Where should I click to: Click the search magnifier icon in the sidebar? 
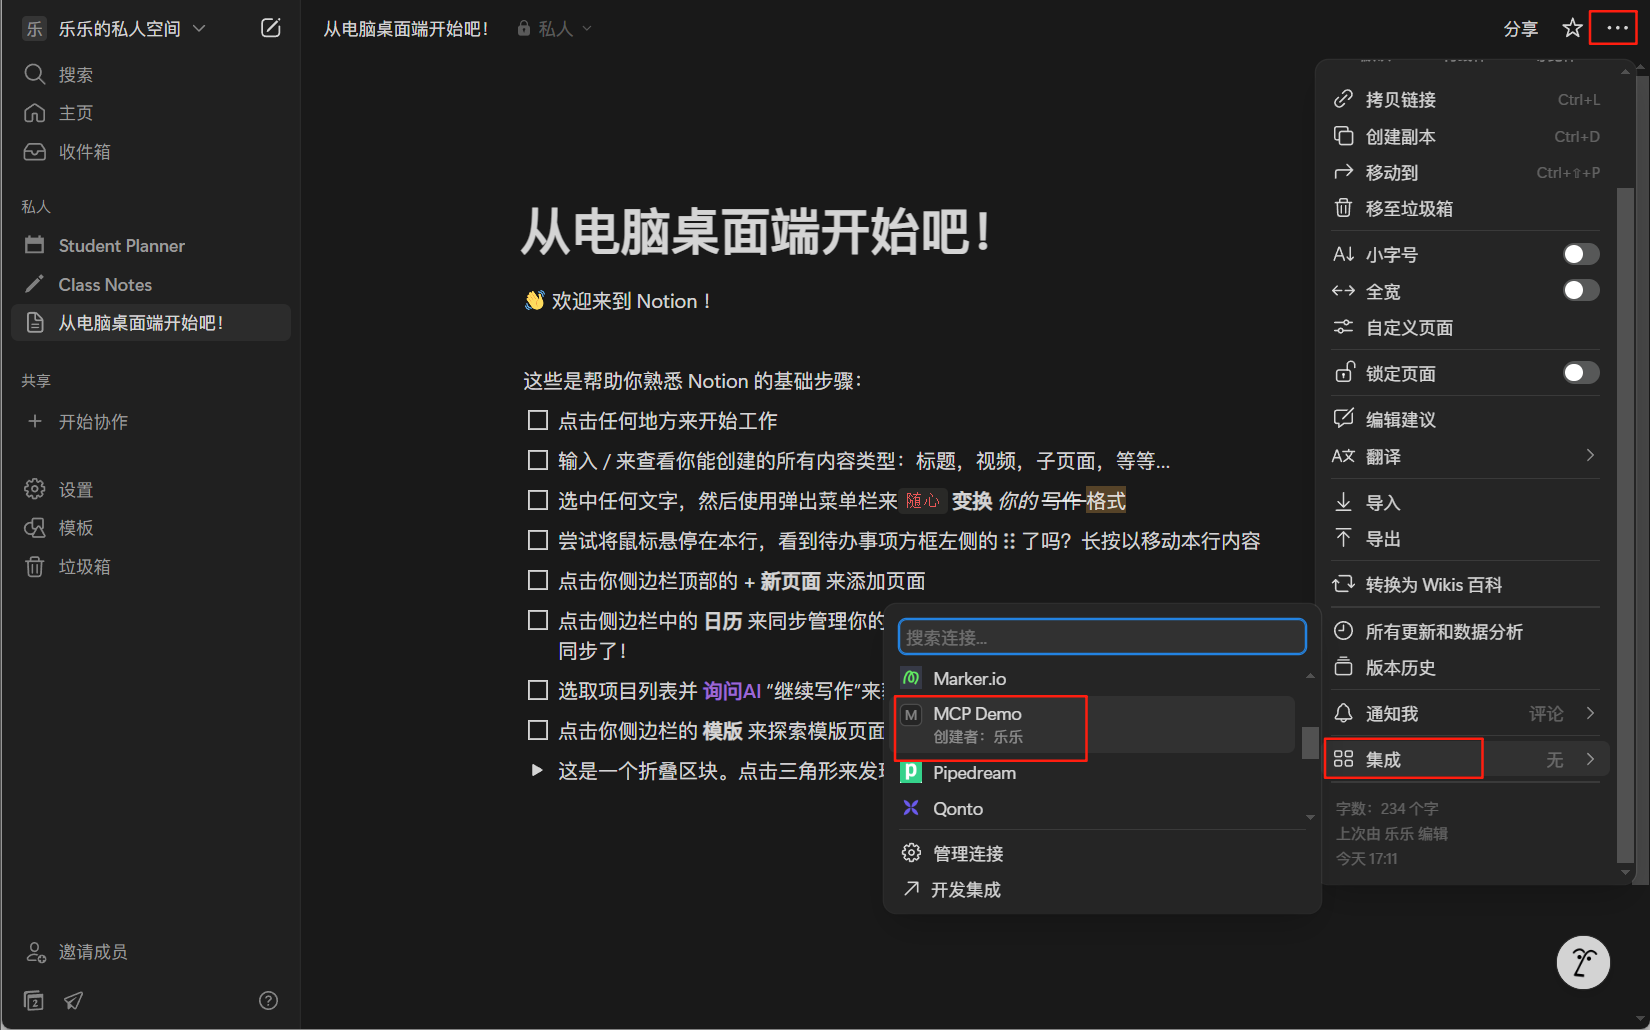tap(35, 74)
